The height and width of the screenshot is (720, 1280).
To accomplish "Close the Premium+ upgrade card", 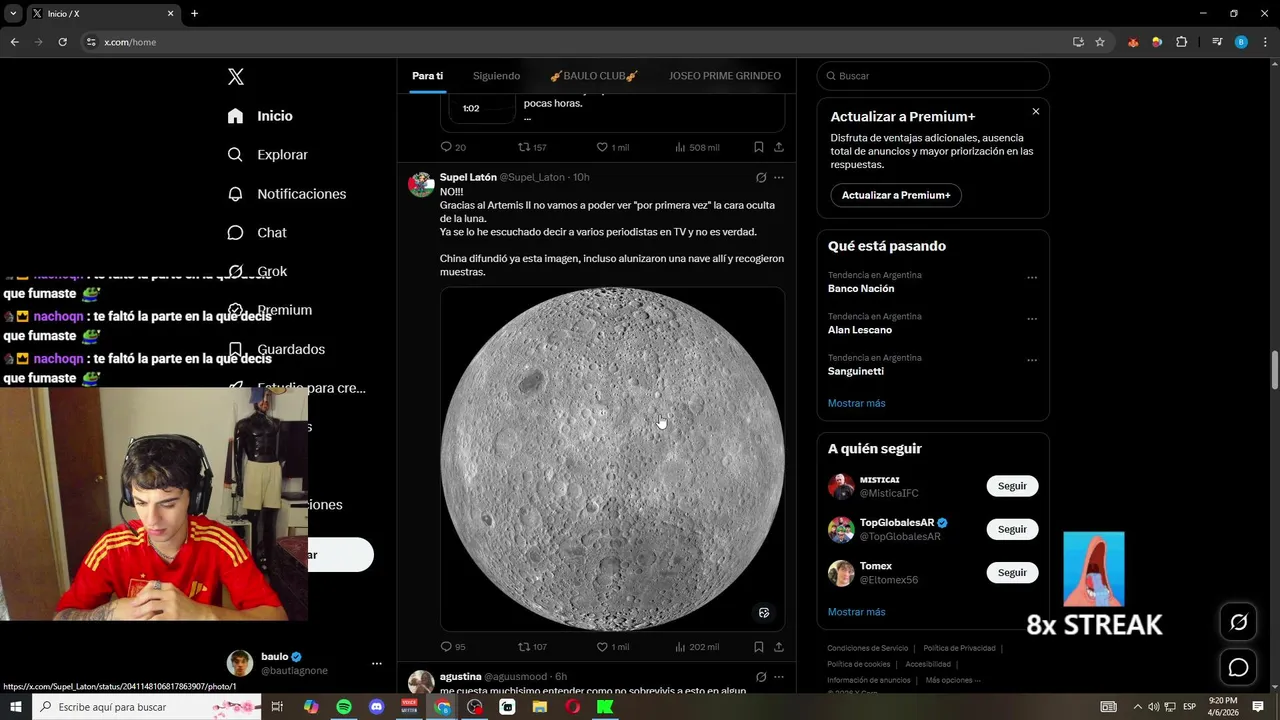I will coord(1036,111).
